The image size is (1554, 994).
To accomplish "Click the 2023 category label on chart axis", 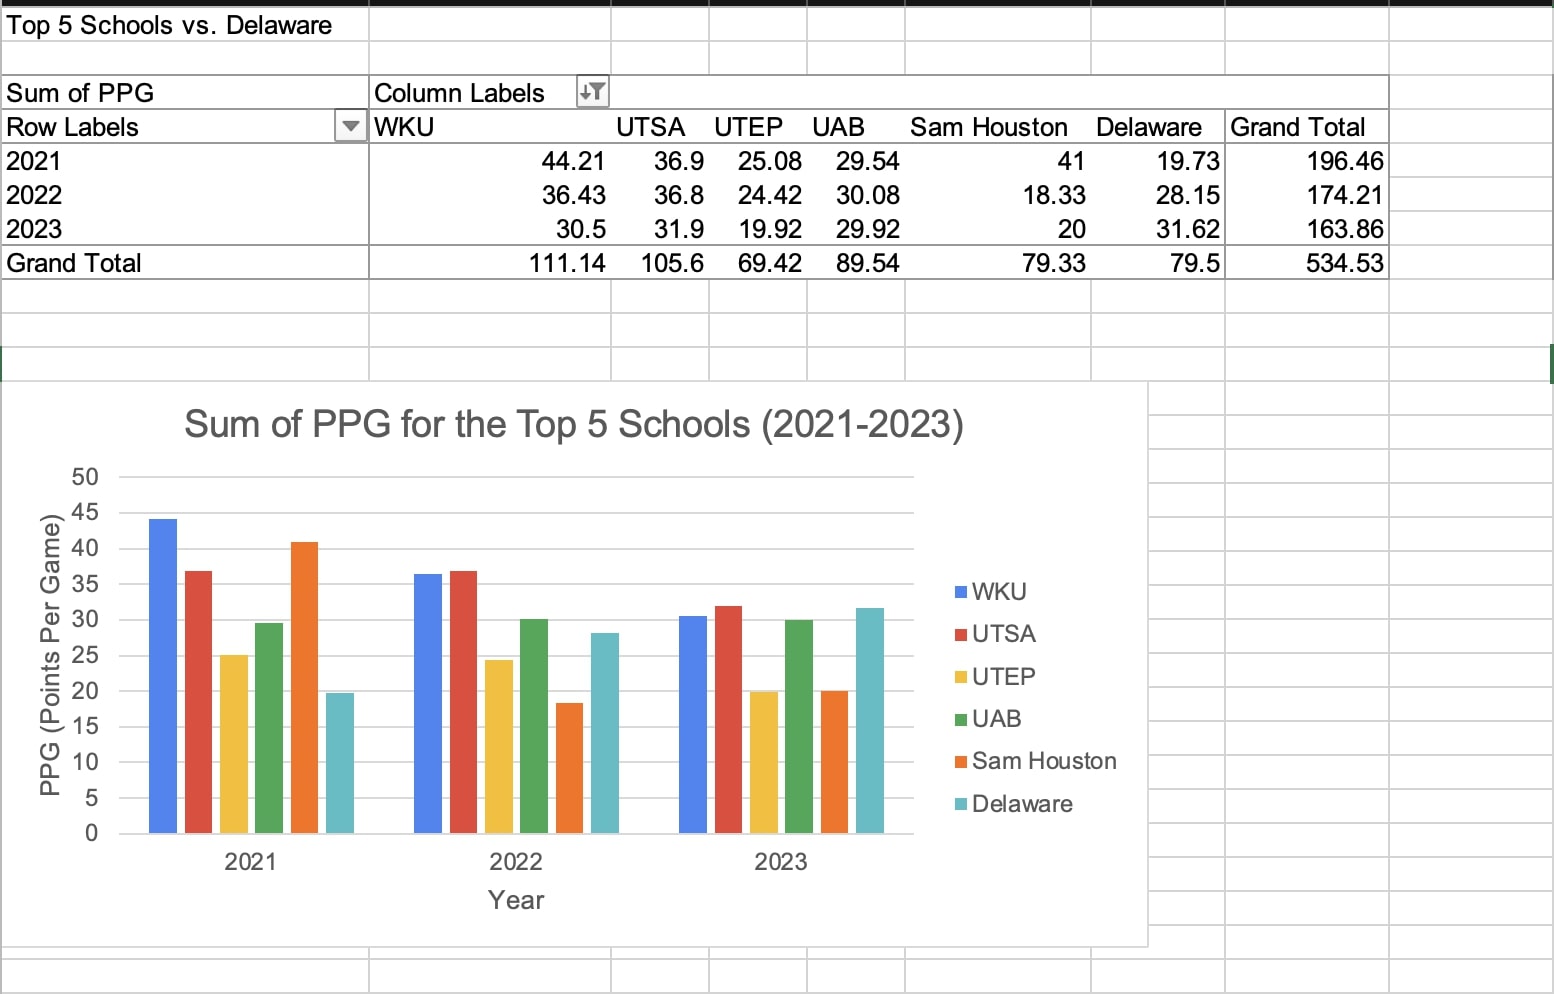I will 780,862.
